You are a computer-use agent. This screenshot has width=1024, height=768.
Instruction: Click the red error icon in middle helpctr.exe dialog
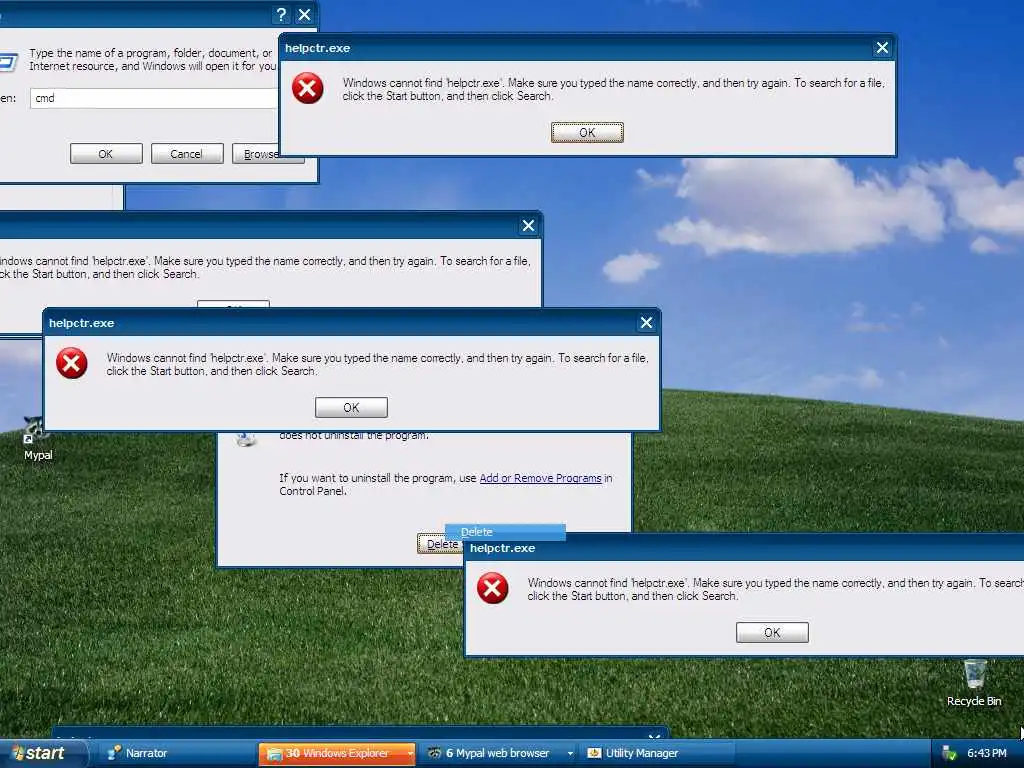(72, 363)
